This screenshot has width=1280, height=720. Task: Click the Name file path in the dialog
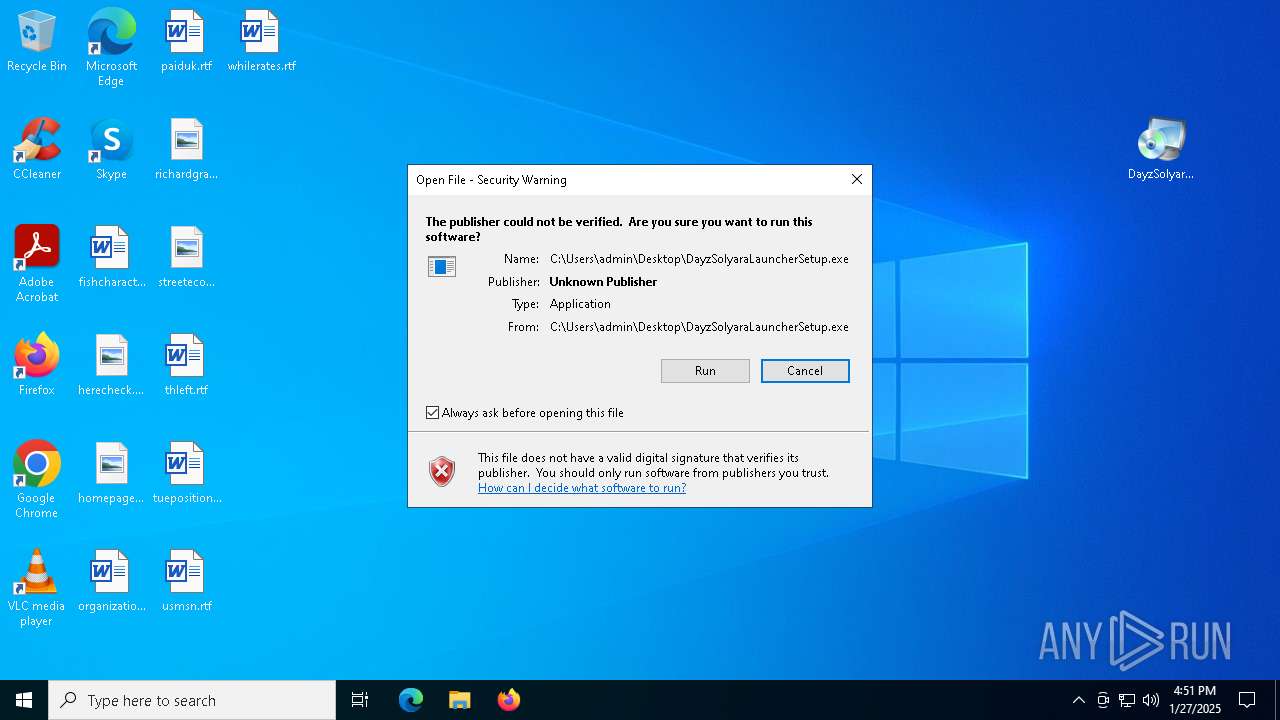[x=699, y=259]
